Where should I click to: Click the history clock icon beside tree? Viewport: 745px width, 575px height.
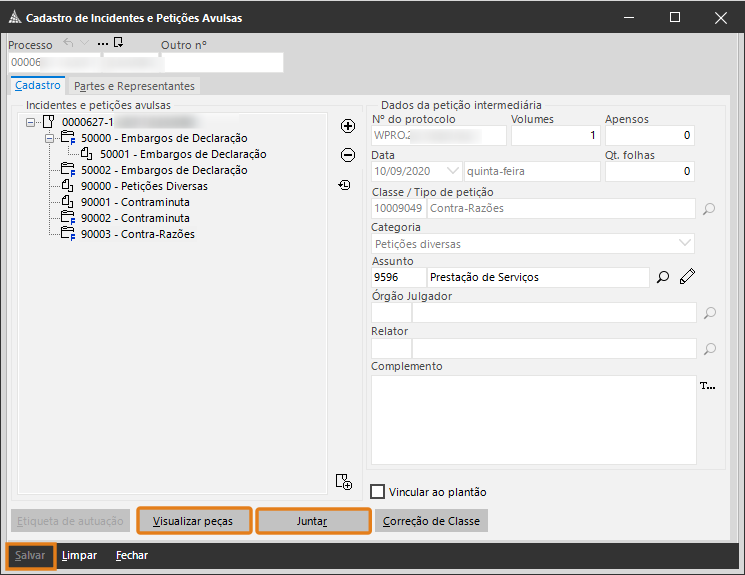click(x=345, y=185)
